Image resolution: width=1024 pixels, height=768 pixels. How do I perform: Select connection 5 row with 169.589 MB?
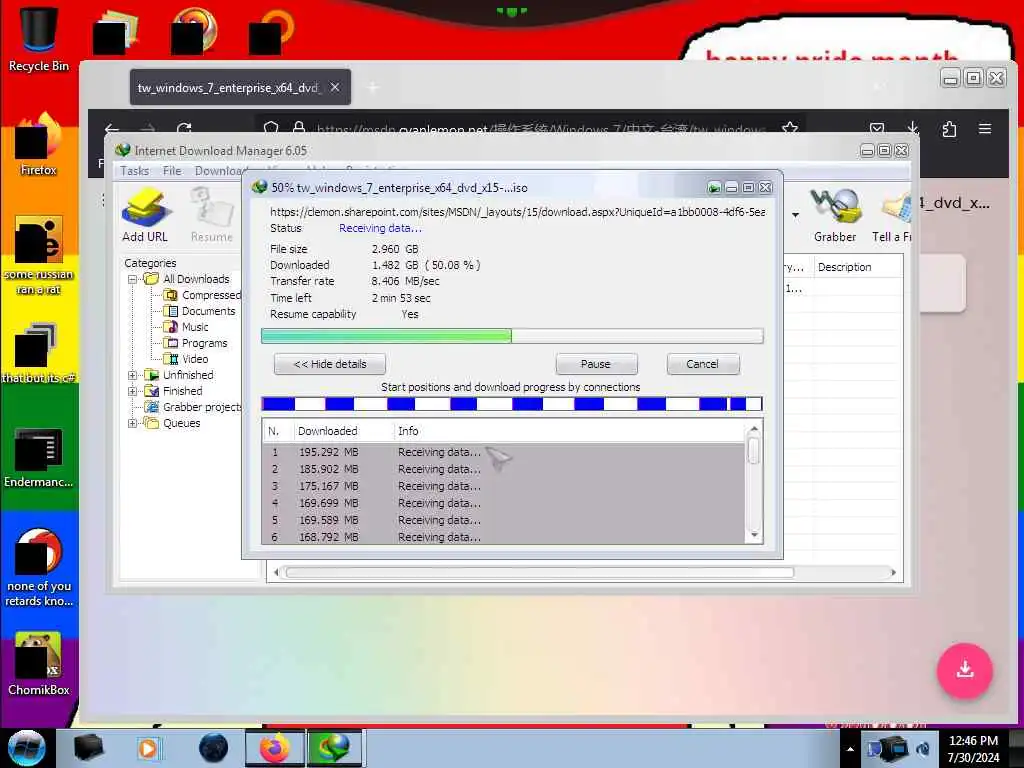click(504, 520)
